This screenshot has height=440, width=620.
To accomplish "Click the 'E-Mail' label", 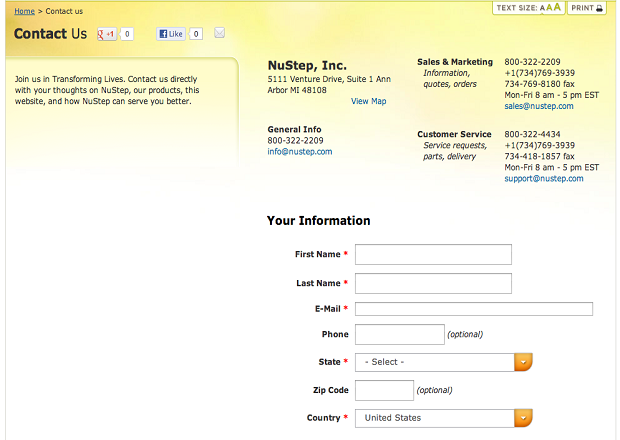I will [x=327, y=309].
